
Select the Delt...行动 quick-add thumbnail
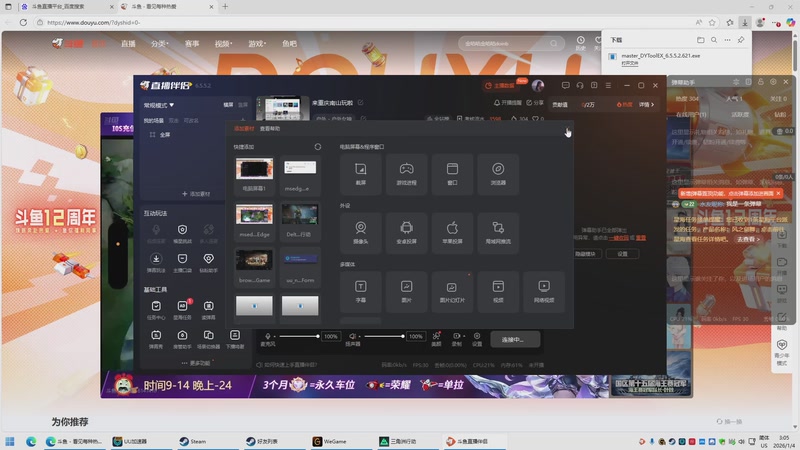click(299, 220)
